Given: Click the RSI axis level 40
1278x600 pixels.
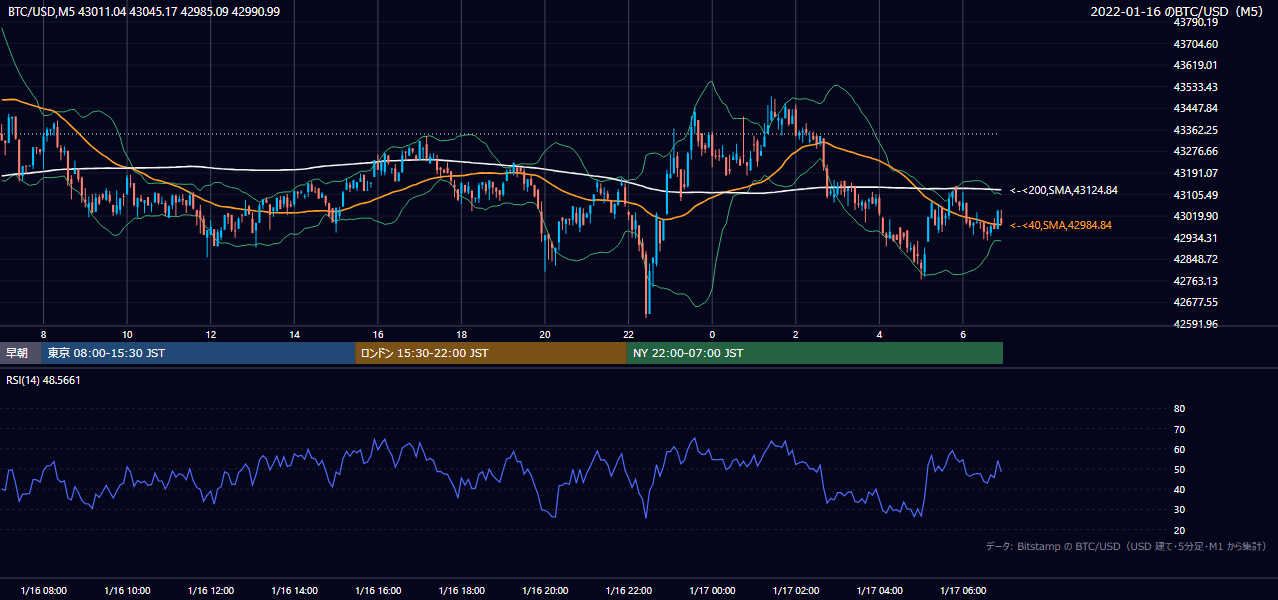Looking at the screenshot, I should pyautogui.click(x=1179, y=489).
